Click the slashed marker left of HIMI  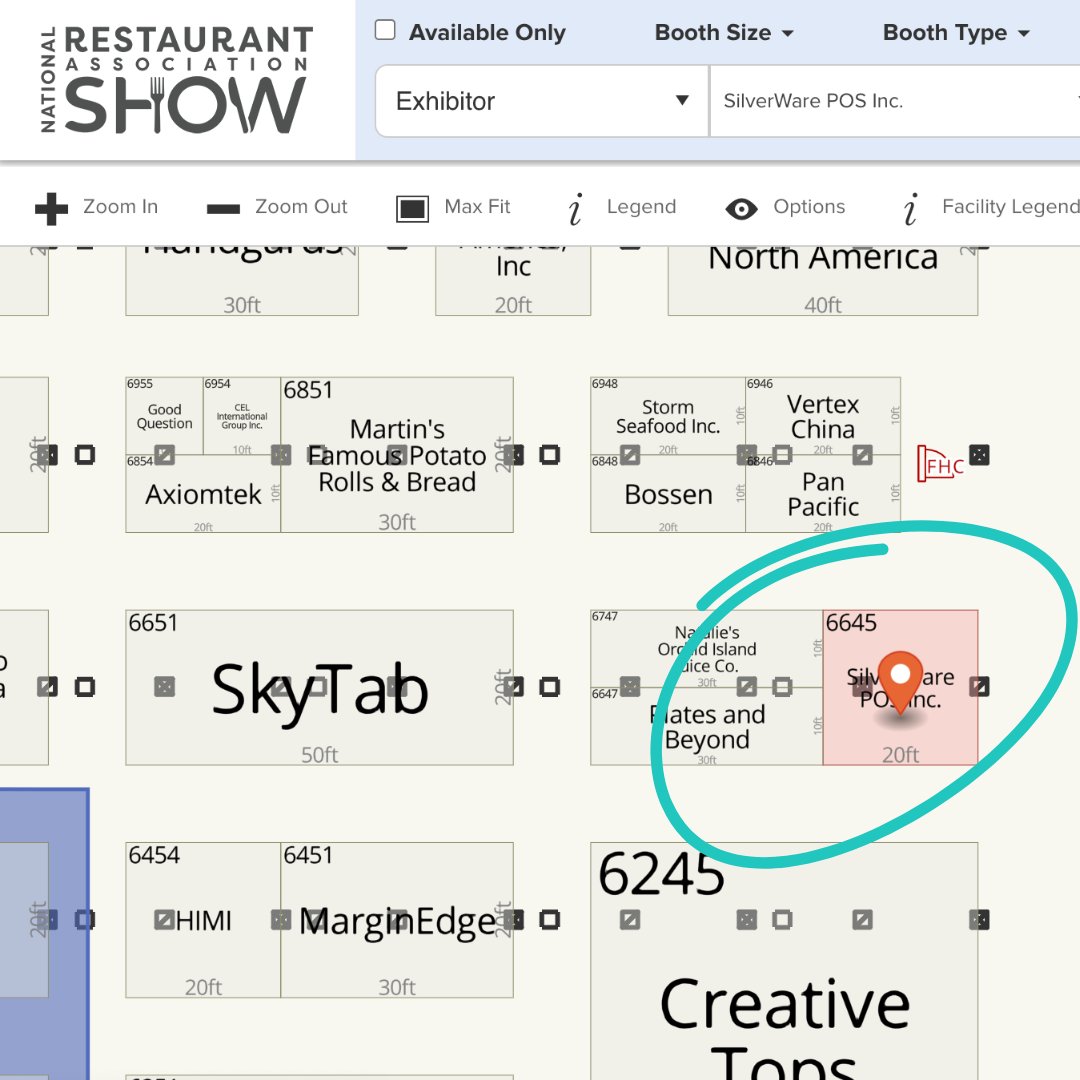point(164,919)
